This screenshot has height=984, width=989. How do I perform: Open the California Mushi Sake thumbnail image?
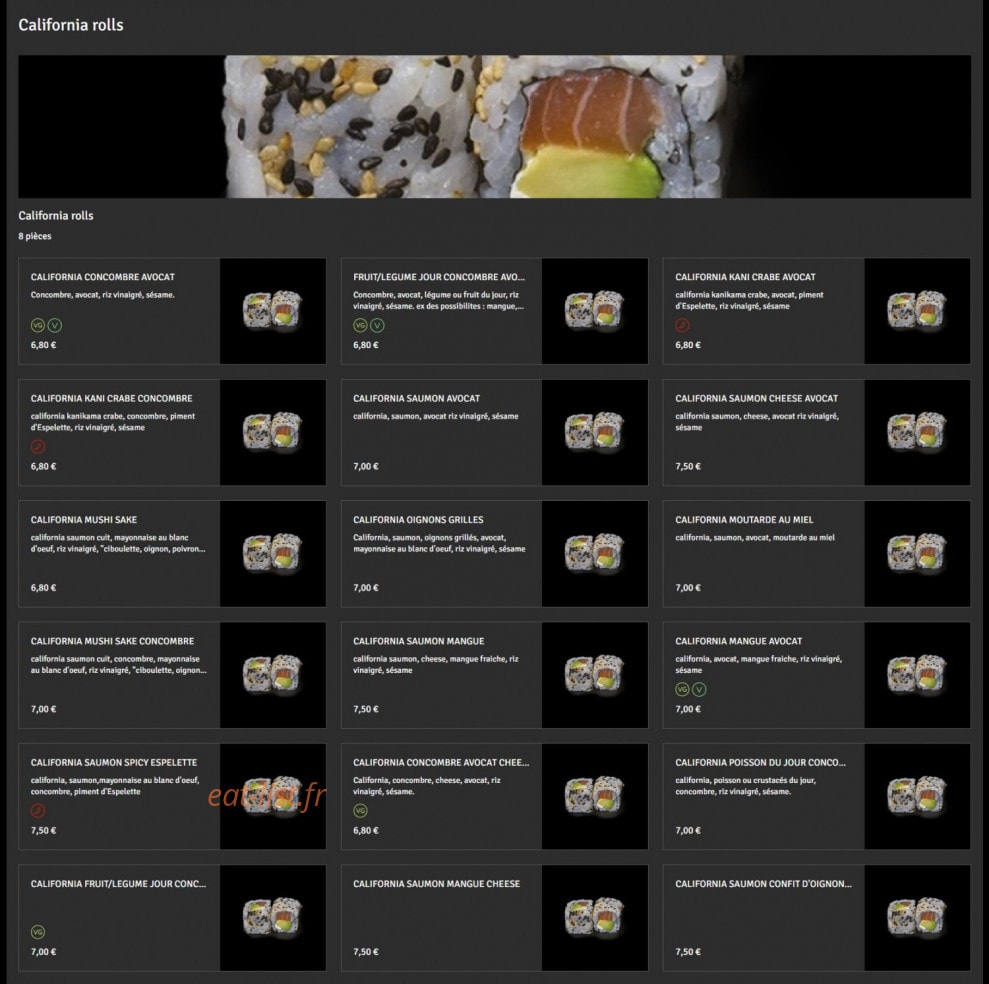pos(272,553)
